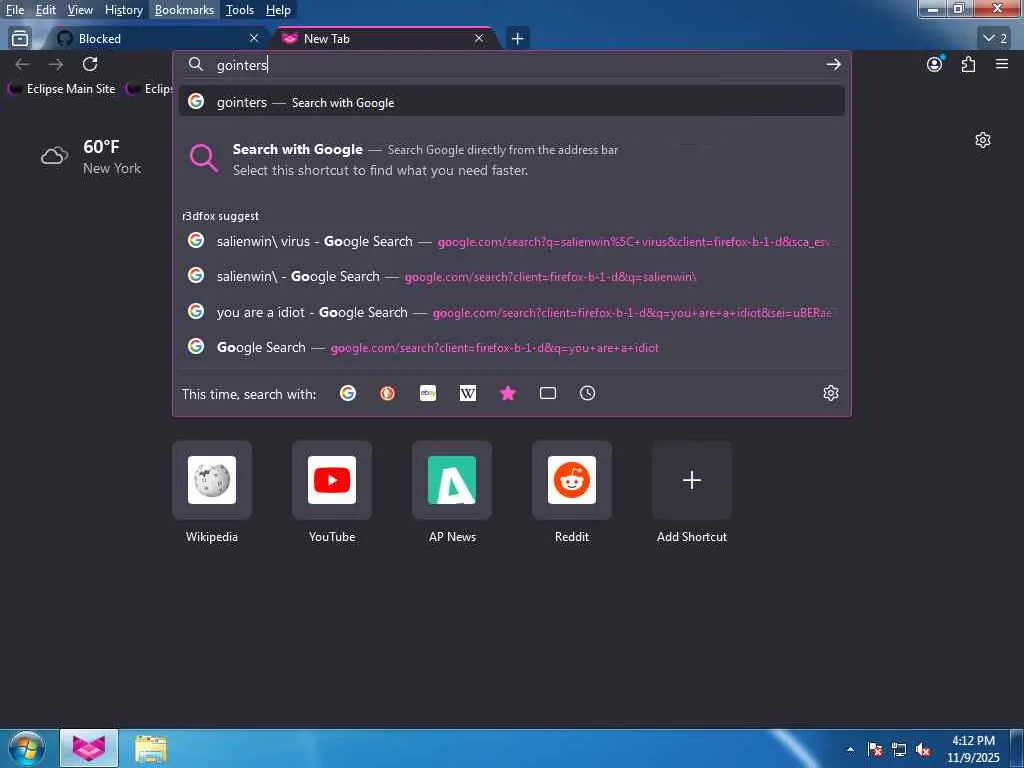The image size is (1024, 768).
Task: Show hidden system tray icons
Action: [850, 749]
